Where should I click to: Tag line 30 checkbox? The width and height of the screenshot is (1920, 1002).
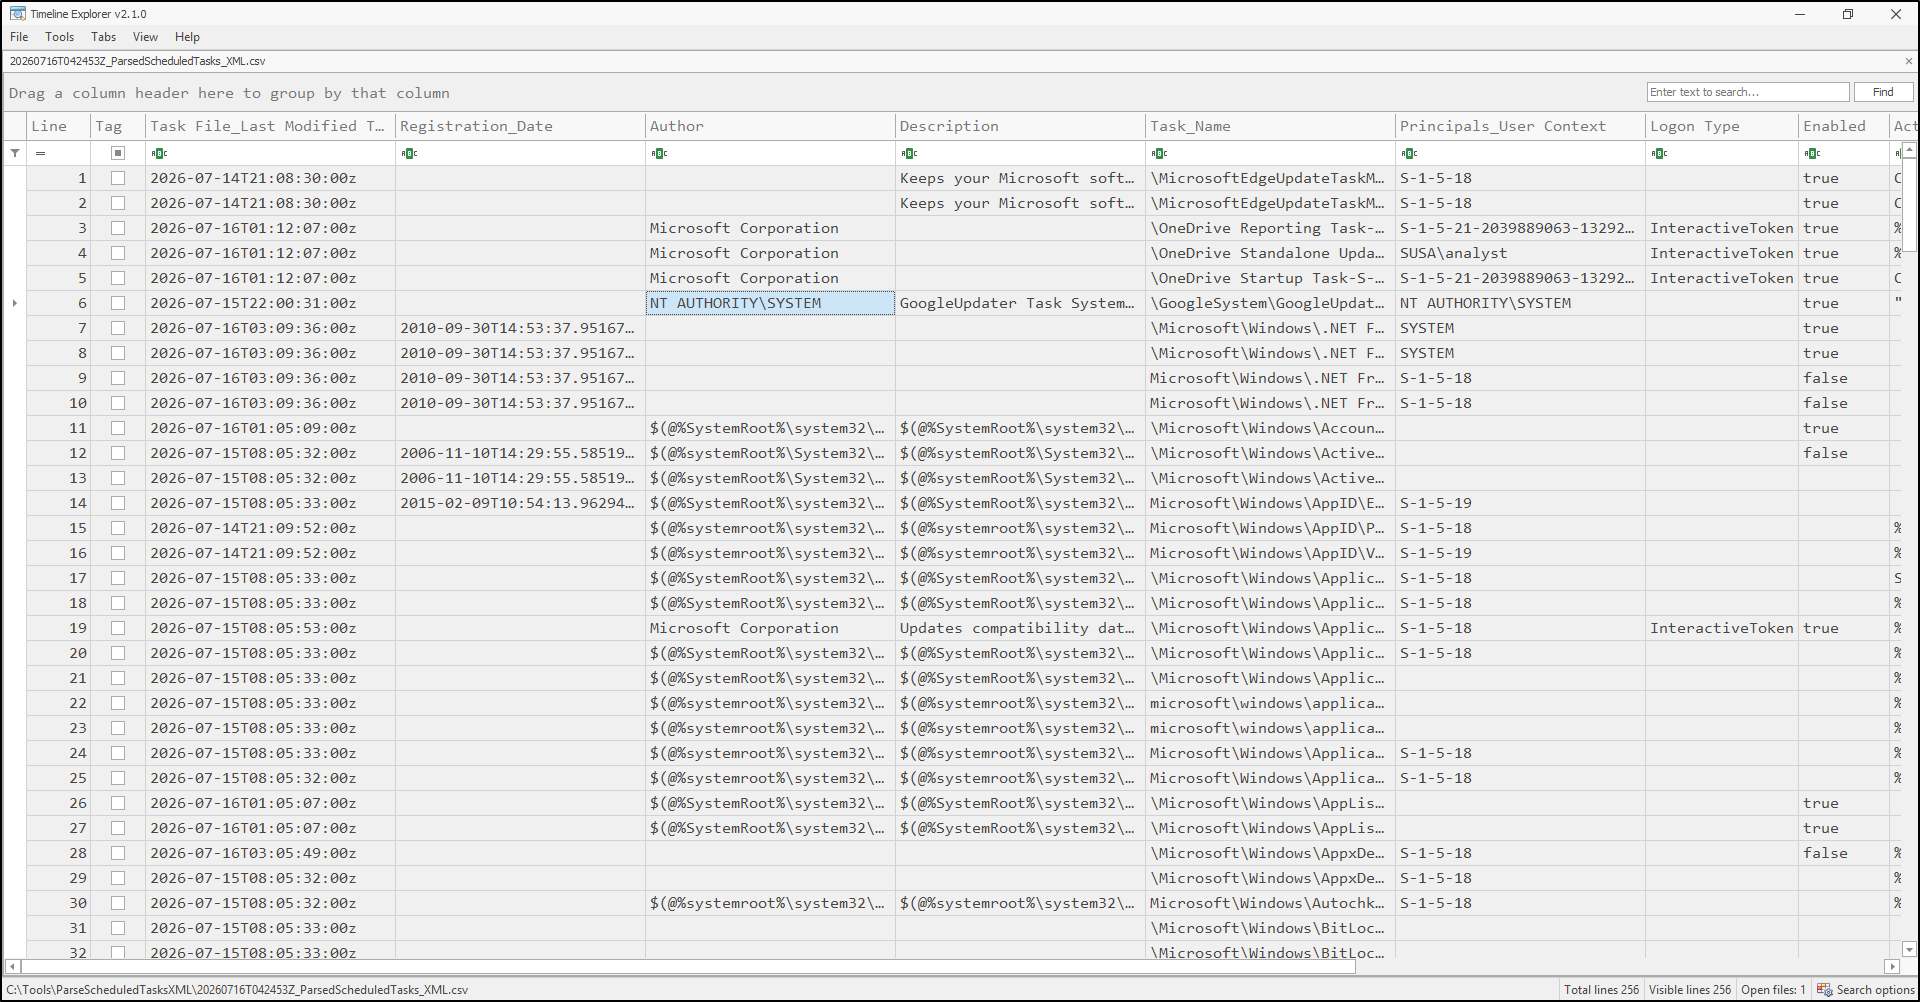(118, 903)
